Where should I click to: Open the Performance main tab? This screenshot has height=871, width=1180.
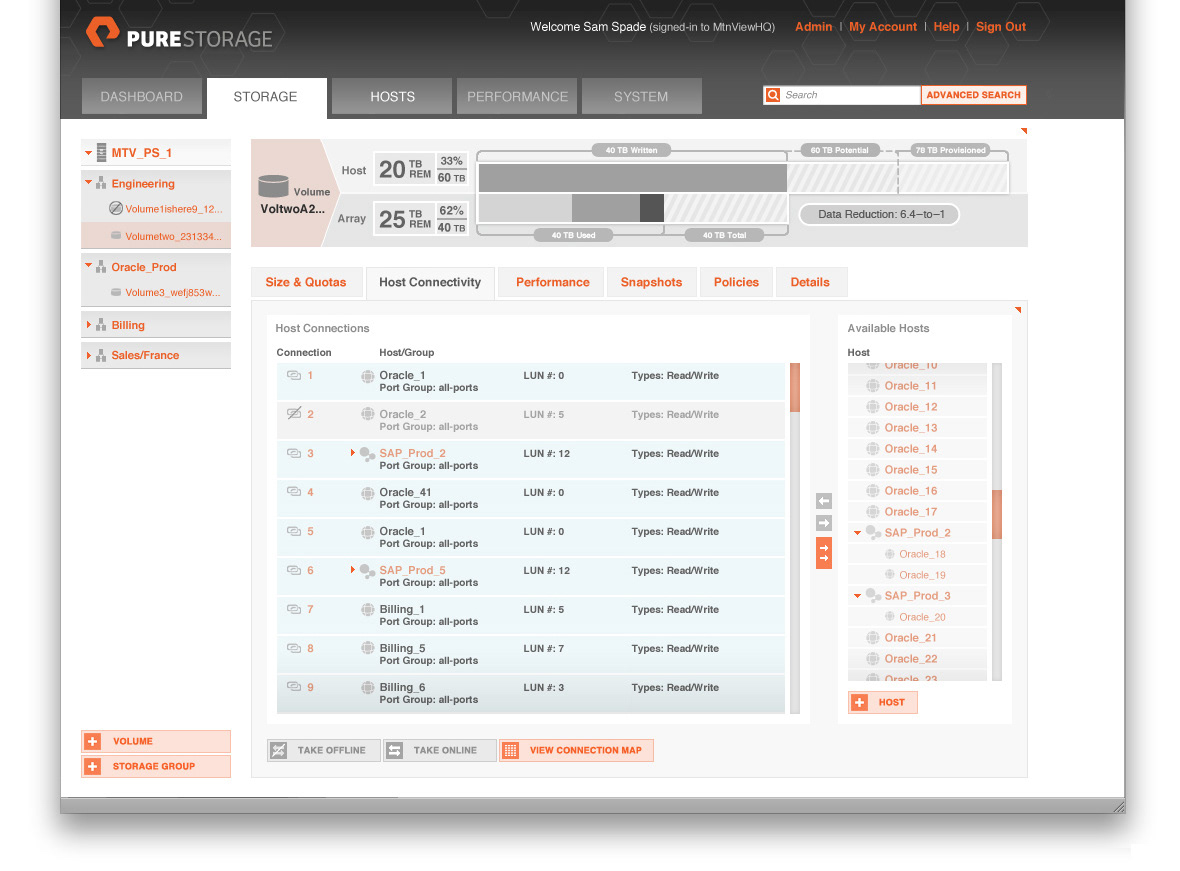[517, 96]
